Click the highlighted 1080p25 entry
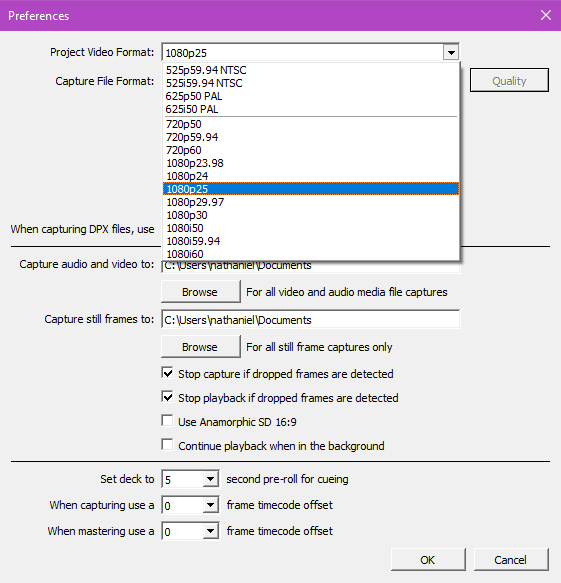 click(311, 189)
